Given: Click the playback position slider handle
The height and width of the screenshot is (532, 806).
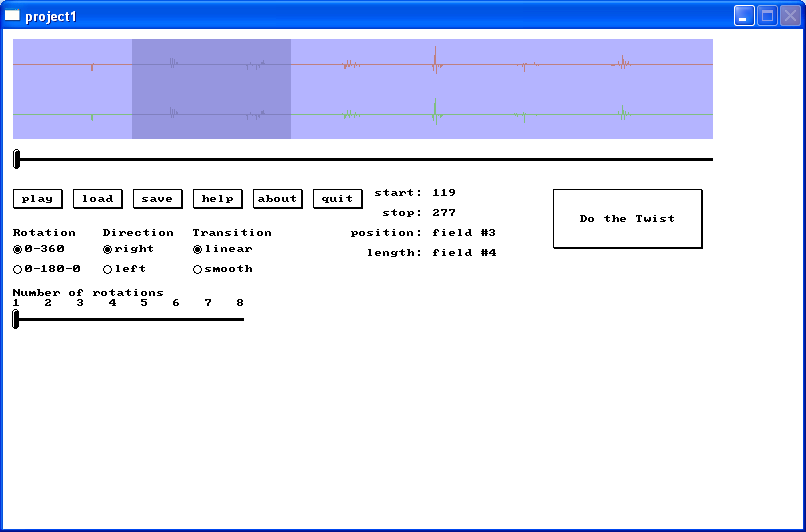Looking at the screenshot, I should click(x=16, y=159).
